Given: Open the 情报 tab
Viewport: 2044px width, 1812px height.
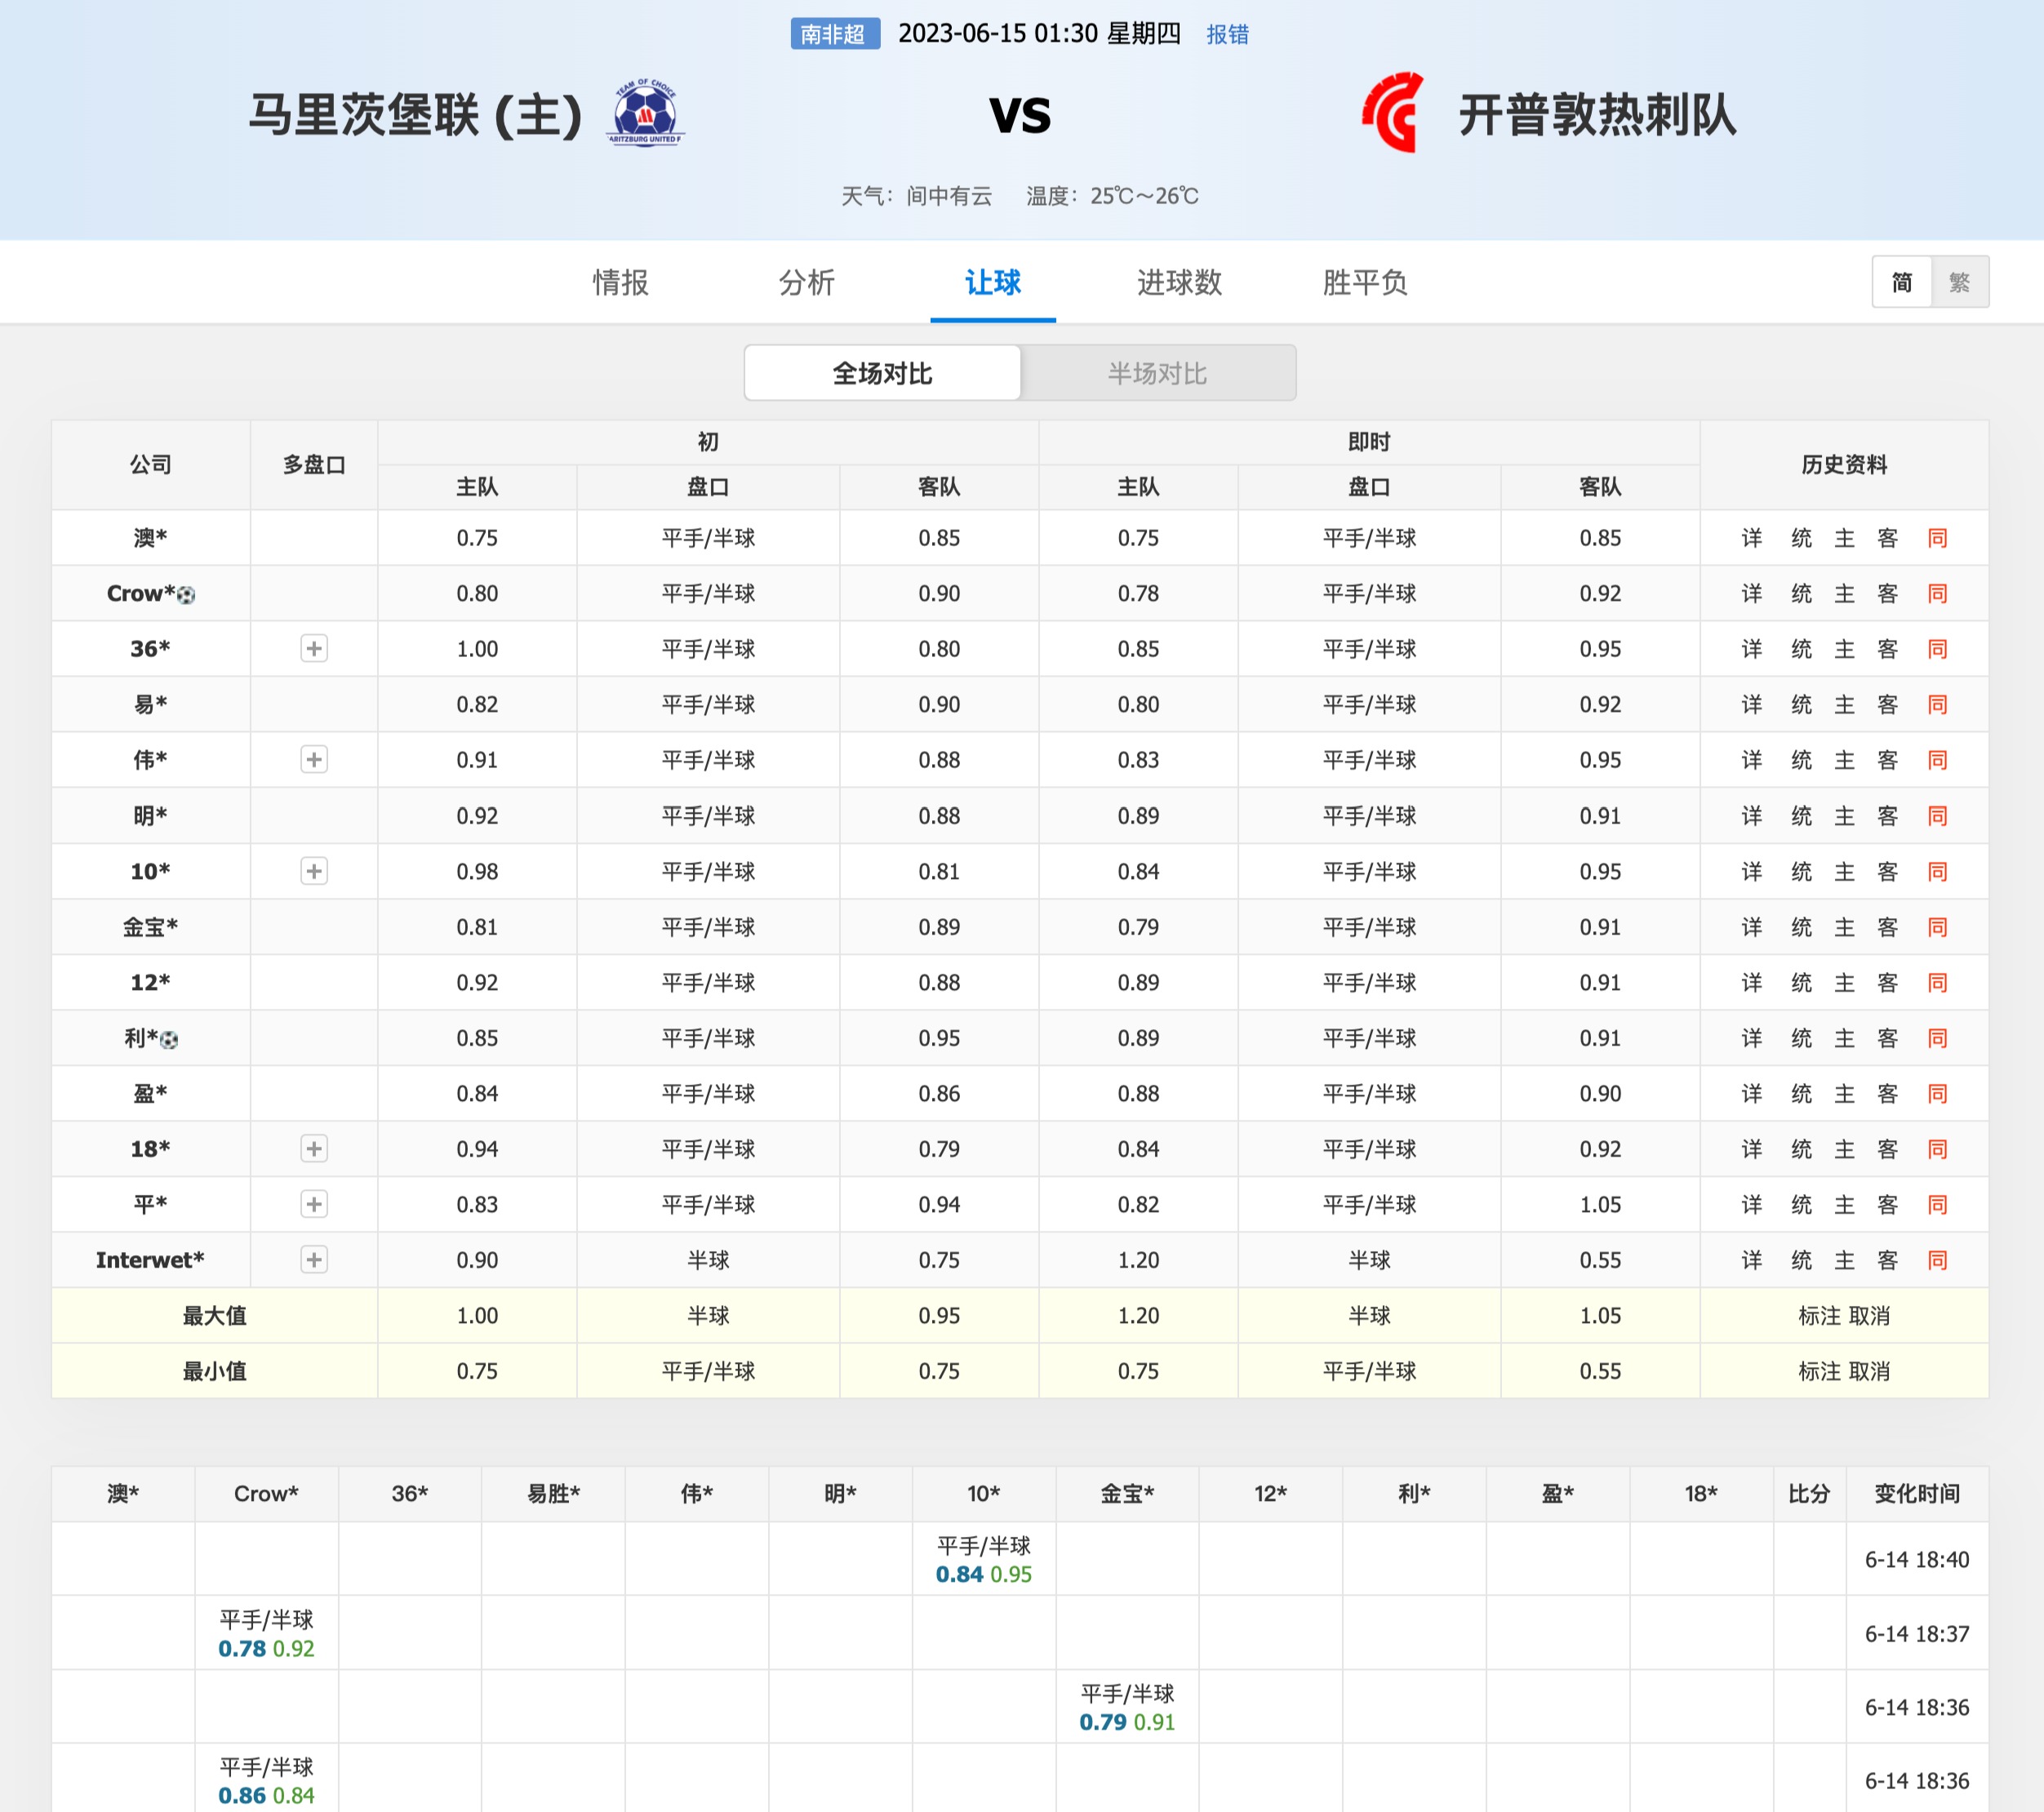Looking at the screenshot, I should (620, 282).
